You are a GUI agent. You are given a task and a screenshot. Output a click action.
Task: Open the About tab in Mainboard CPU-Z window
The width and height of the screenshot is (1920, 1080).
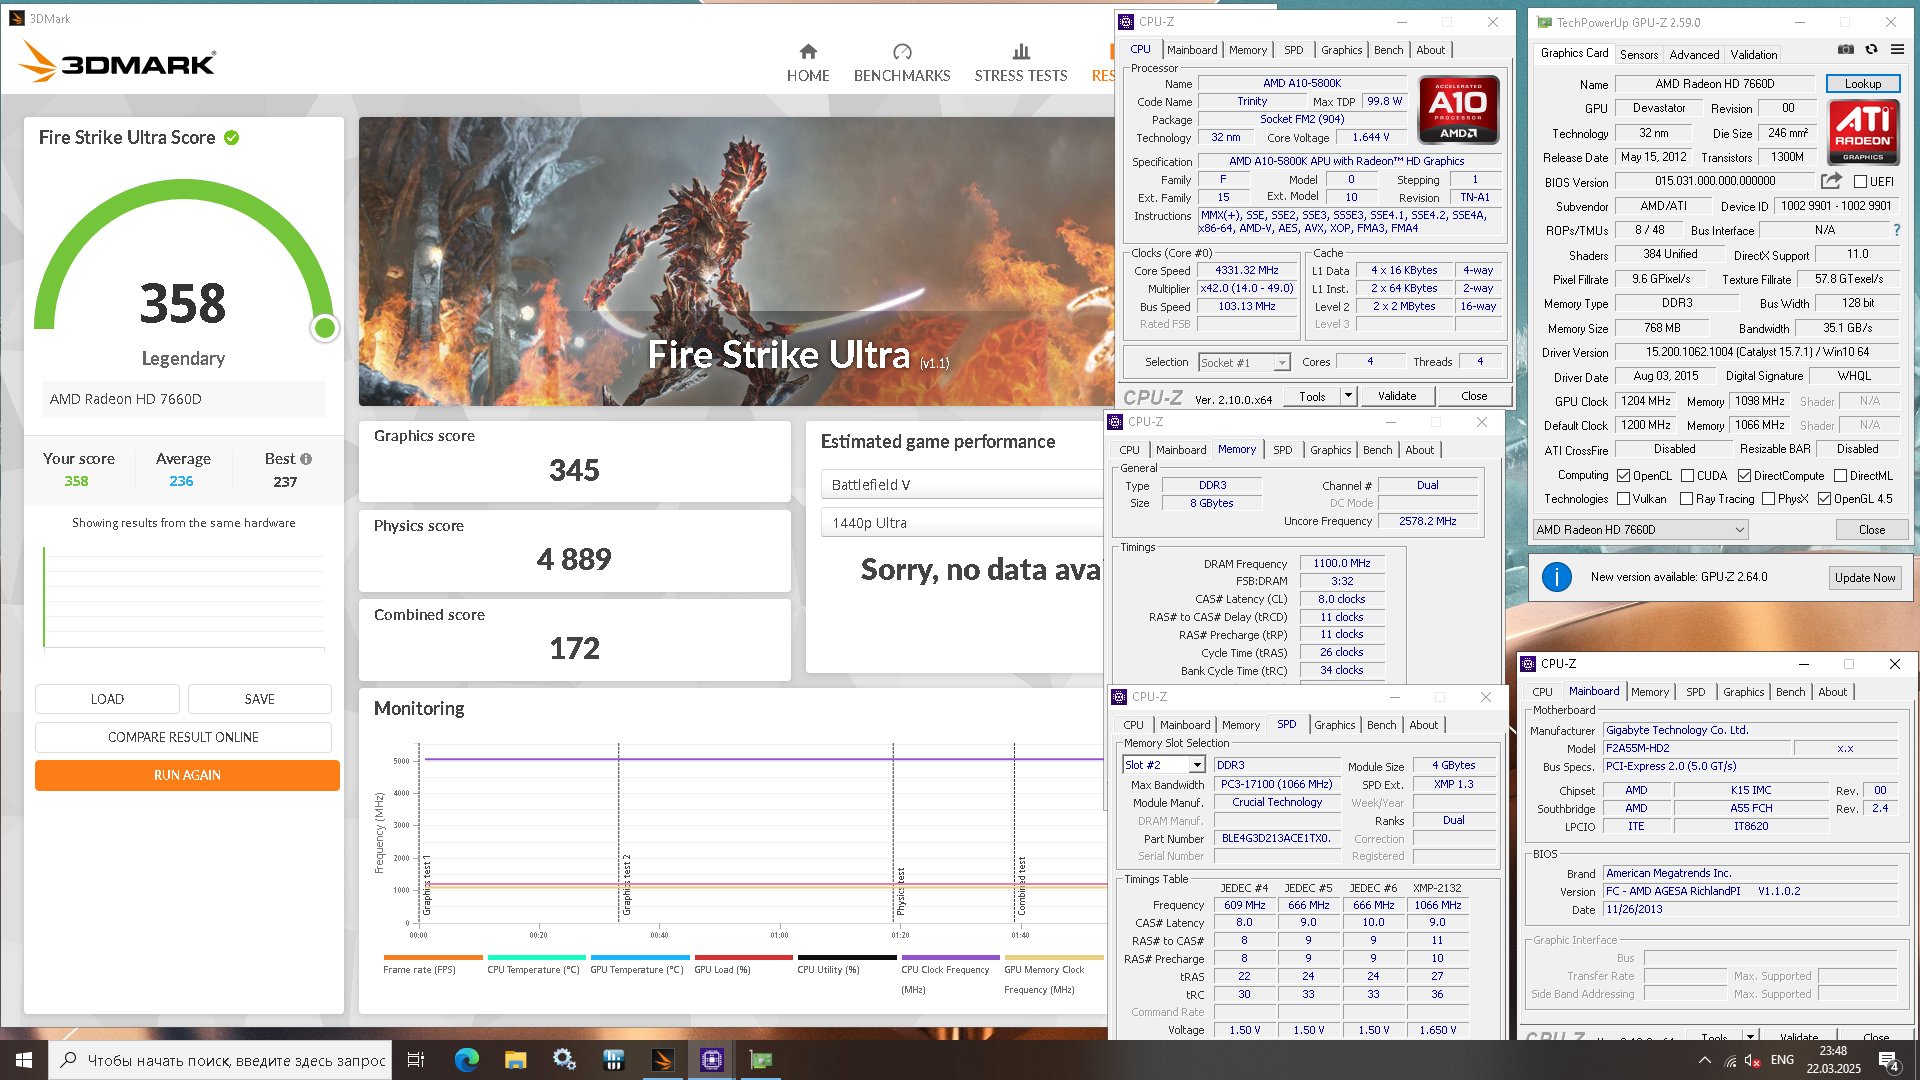point(1832,692)
